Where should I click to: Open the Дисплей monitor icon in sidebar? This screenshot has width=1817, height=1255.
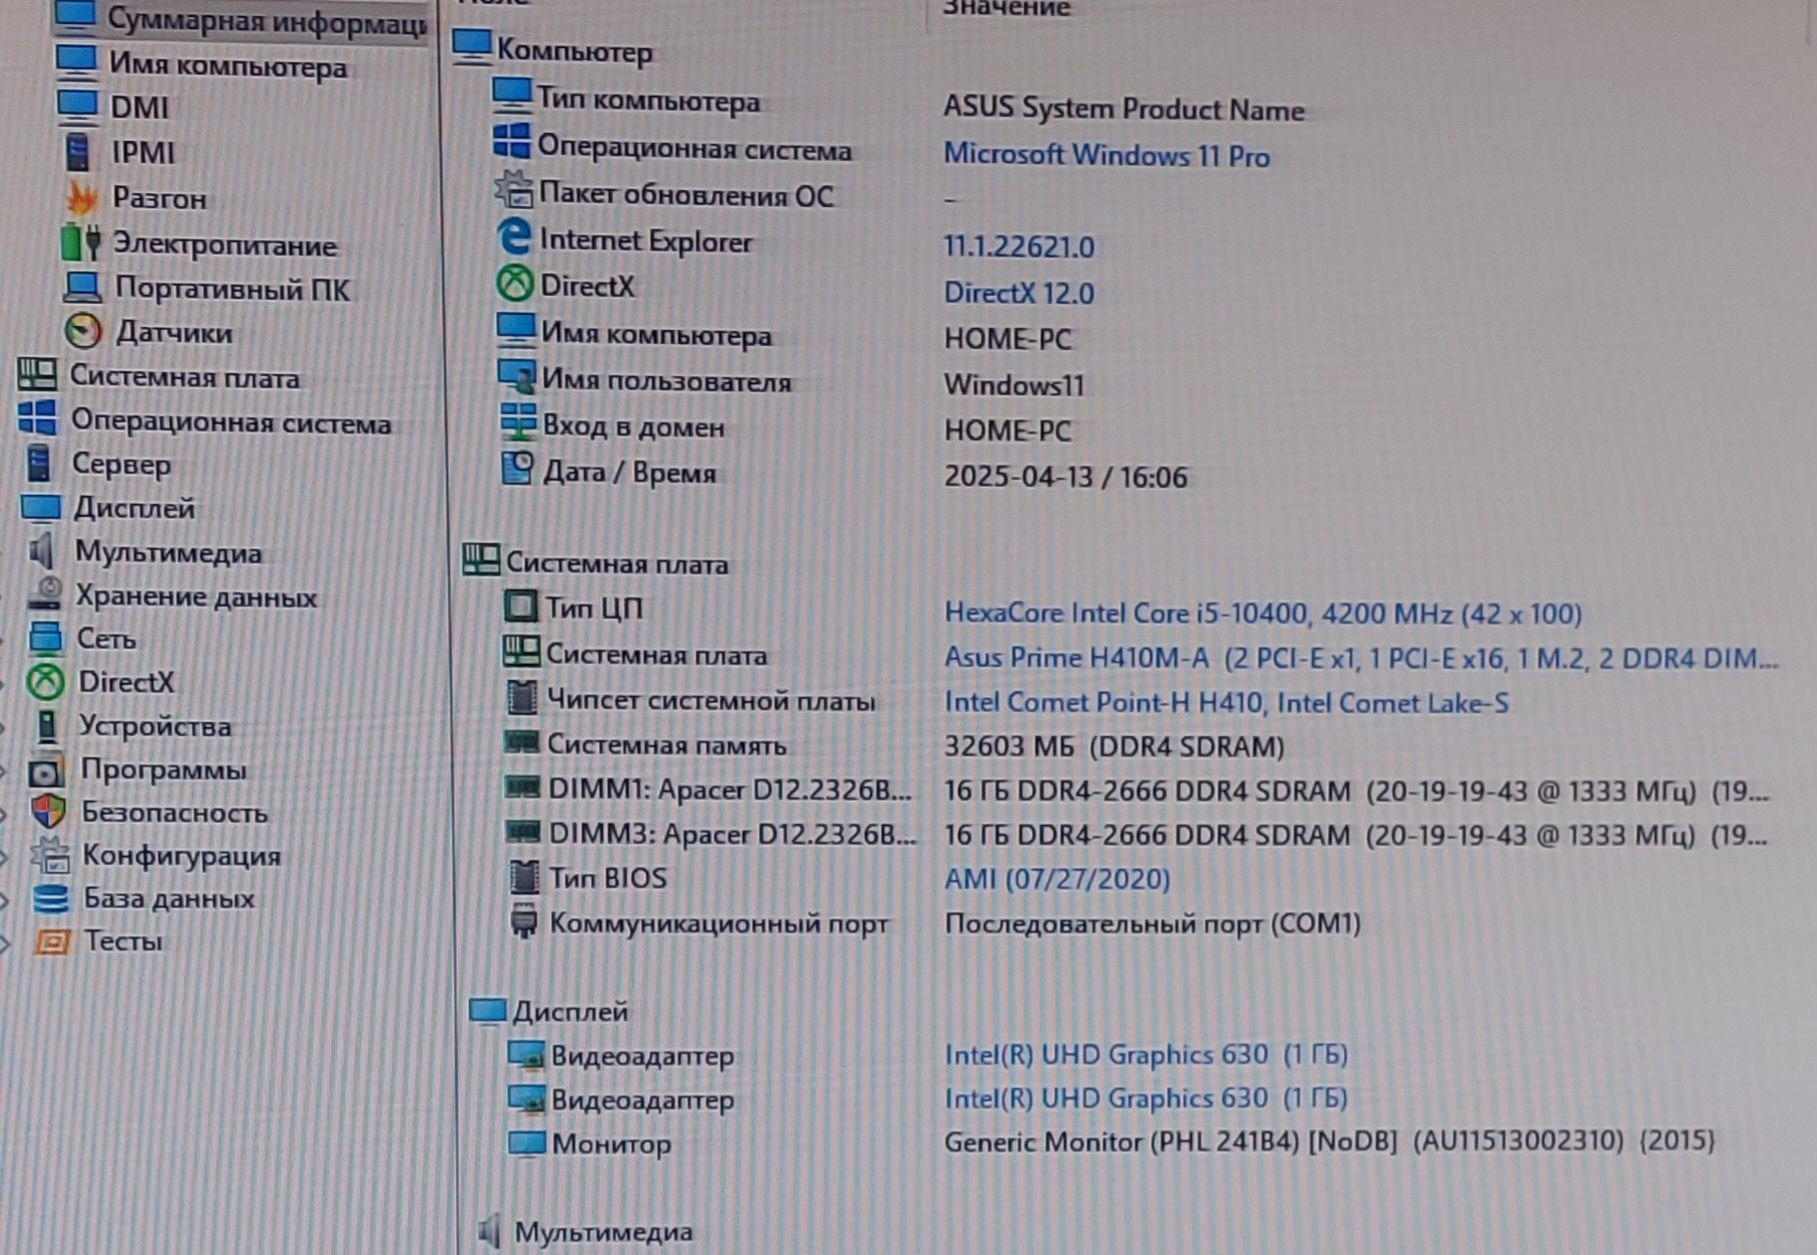[41, 508]
